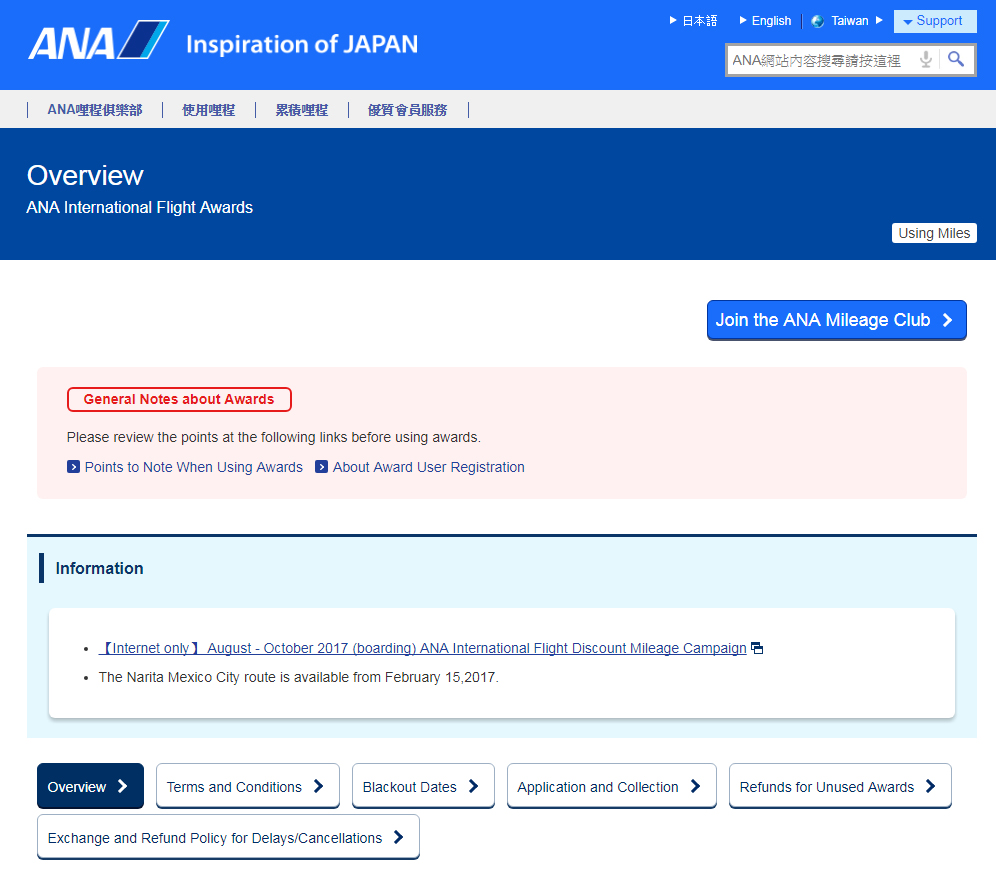
Task: Open About Award User Registration link
Action: click(x=428, y=468)
